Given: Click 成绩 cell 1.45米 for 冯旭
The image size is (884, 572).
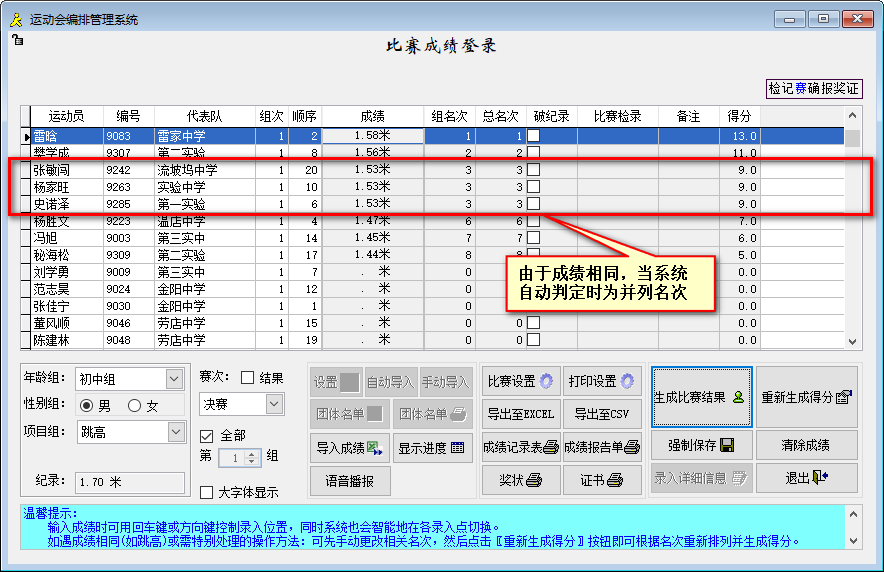Looking at the screenshot, I should [x=373, y=238].
